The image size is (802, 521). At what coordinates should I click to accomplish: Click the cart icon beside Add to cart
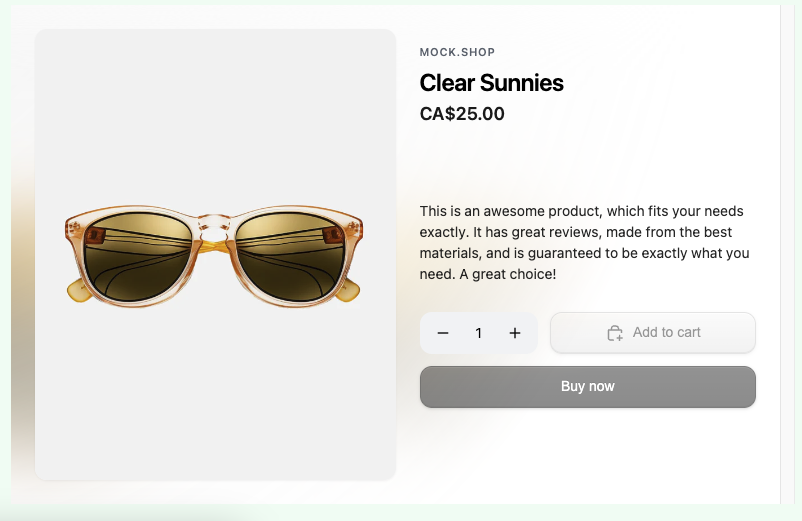(x=615, y=333)
